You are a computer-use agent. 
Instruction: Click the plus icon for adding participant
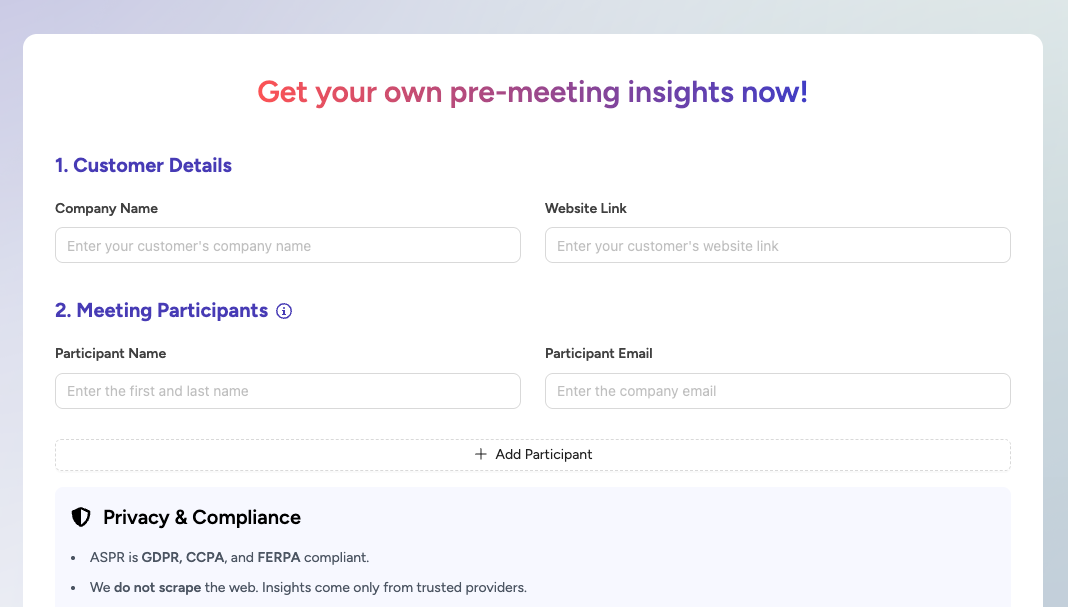(x=481, y=454)
